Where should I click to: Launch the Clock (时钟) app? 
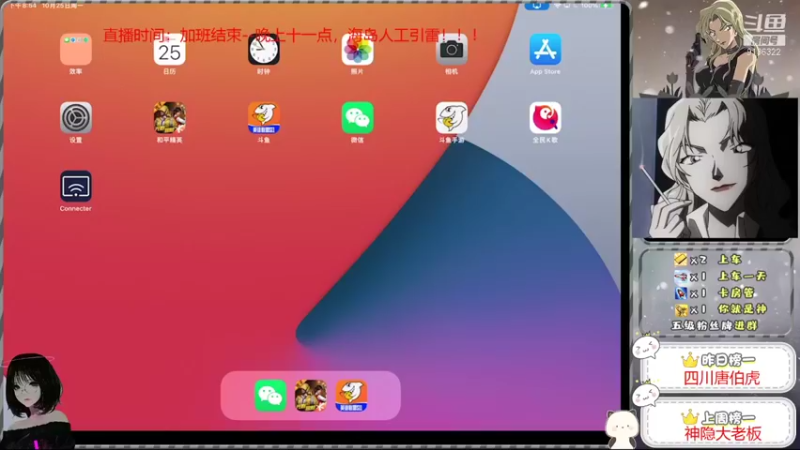click(x=264, y=49)
